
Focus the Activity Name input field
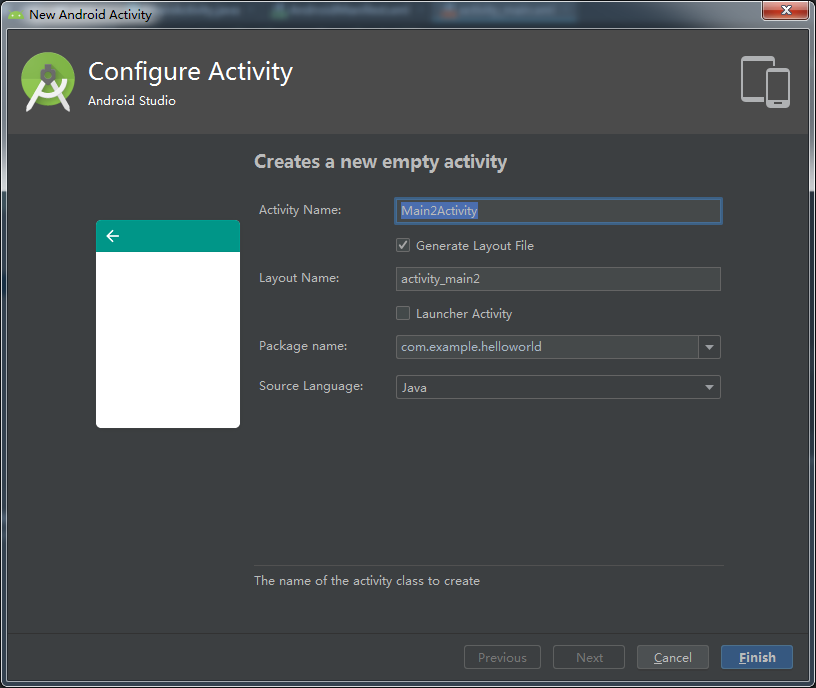(558, 211)
